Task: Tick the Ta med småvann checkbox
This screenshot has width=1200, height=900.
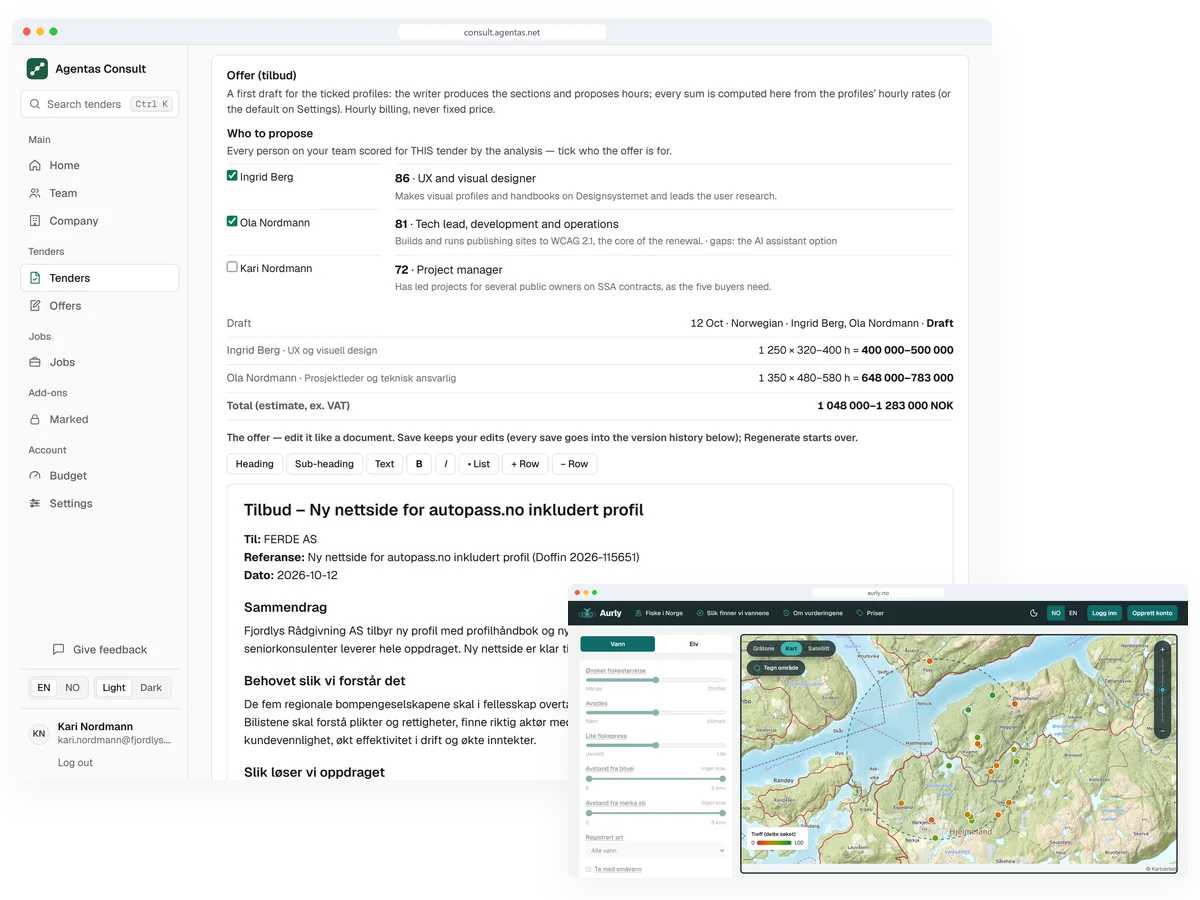Action: pos(588,869)
